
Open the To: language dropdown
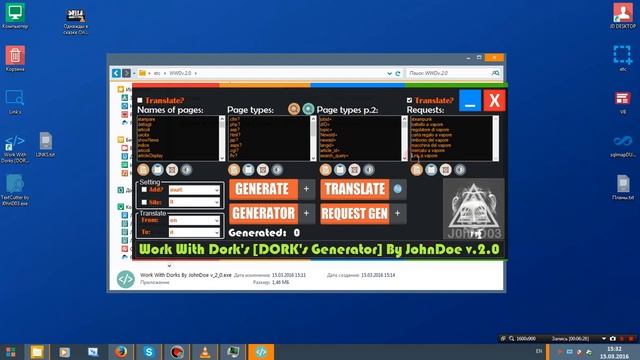click(x=217, y=232)
